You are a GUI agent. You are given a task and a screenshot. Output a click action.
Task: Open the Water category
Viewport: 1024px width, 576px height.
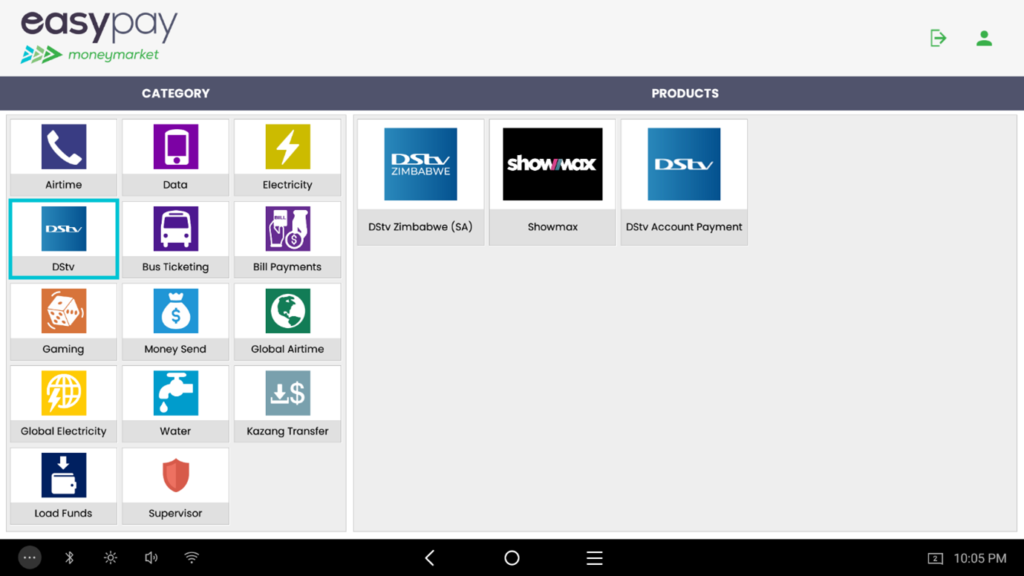pos(175,404)
